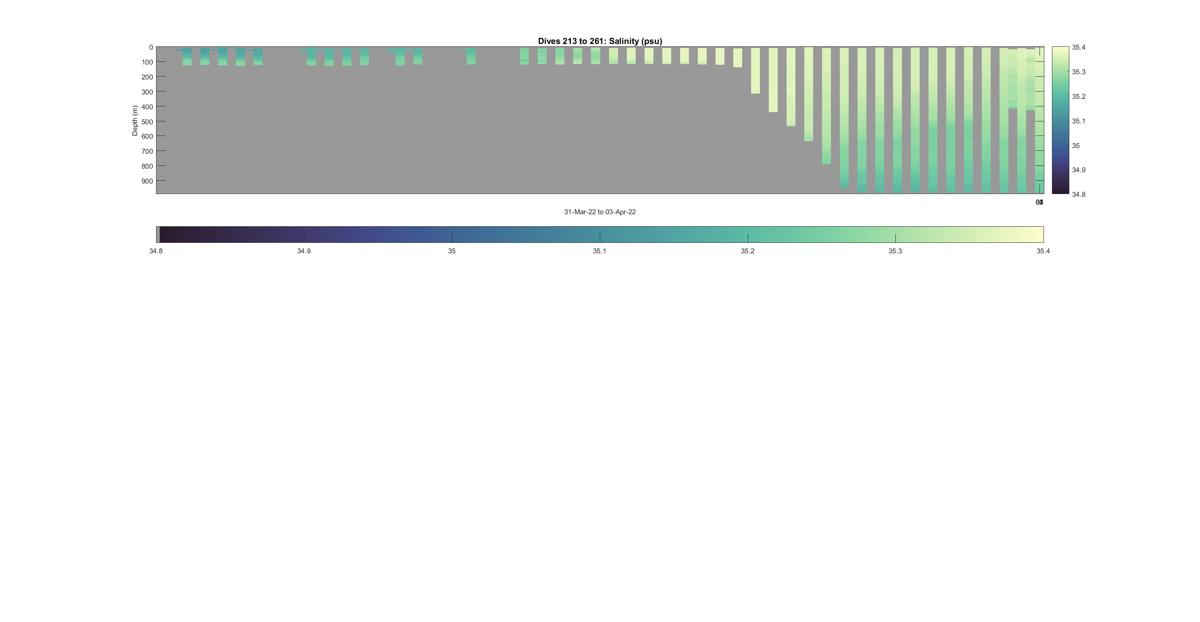Viewport: 1200px width, 622px height.
Task: Click the depth axis tick label '500'
Action: (x=147, y=121)
